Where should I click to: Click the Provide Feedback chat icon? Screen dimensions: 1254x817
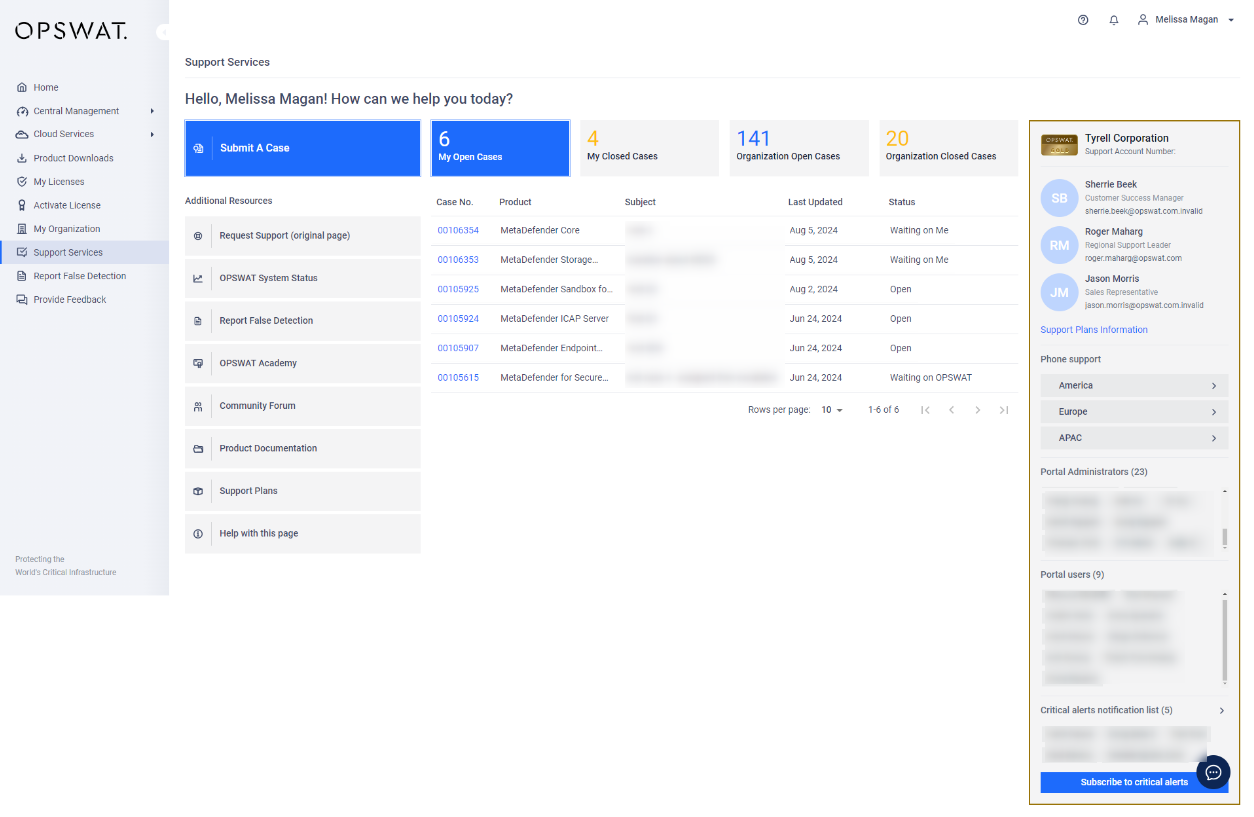[22, 299]
